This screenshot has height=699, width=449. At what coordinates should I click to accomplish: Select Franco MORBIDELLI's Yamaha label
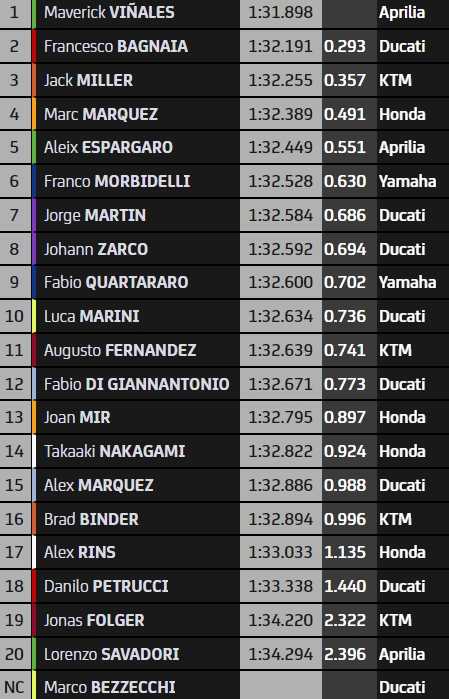408,181
